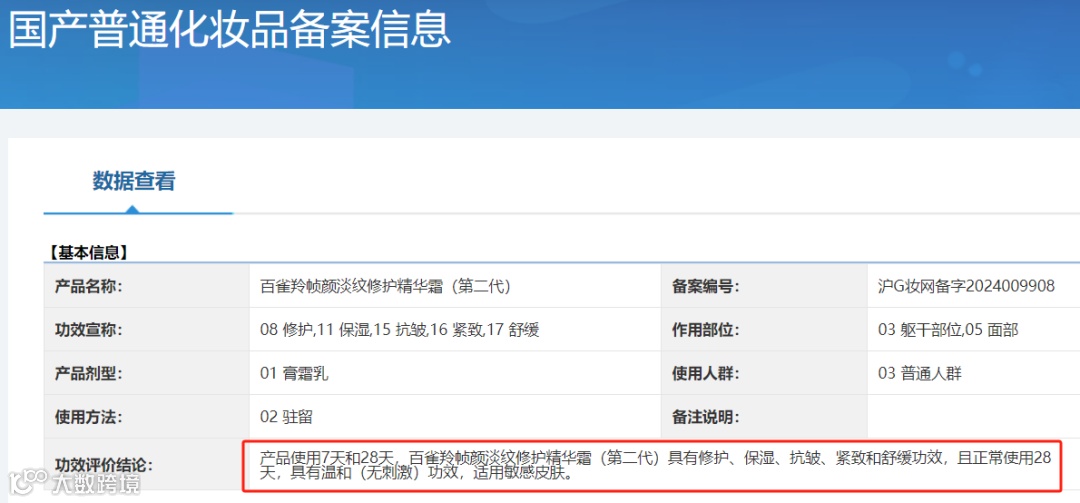Click the 使用人群 label cell

764,373
